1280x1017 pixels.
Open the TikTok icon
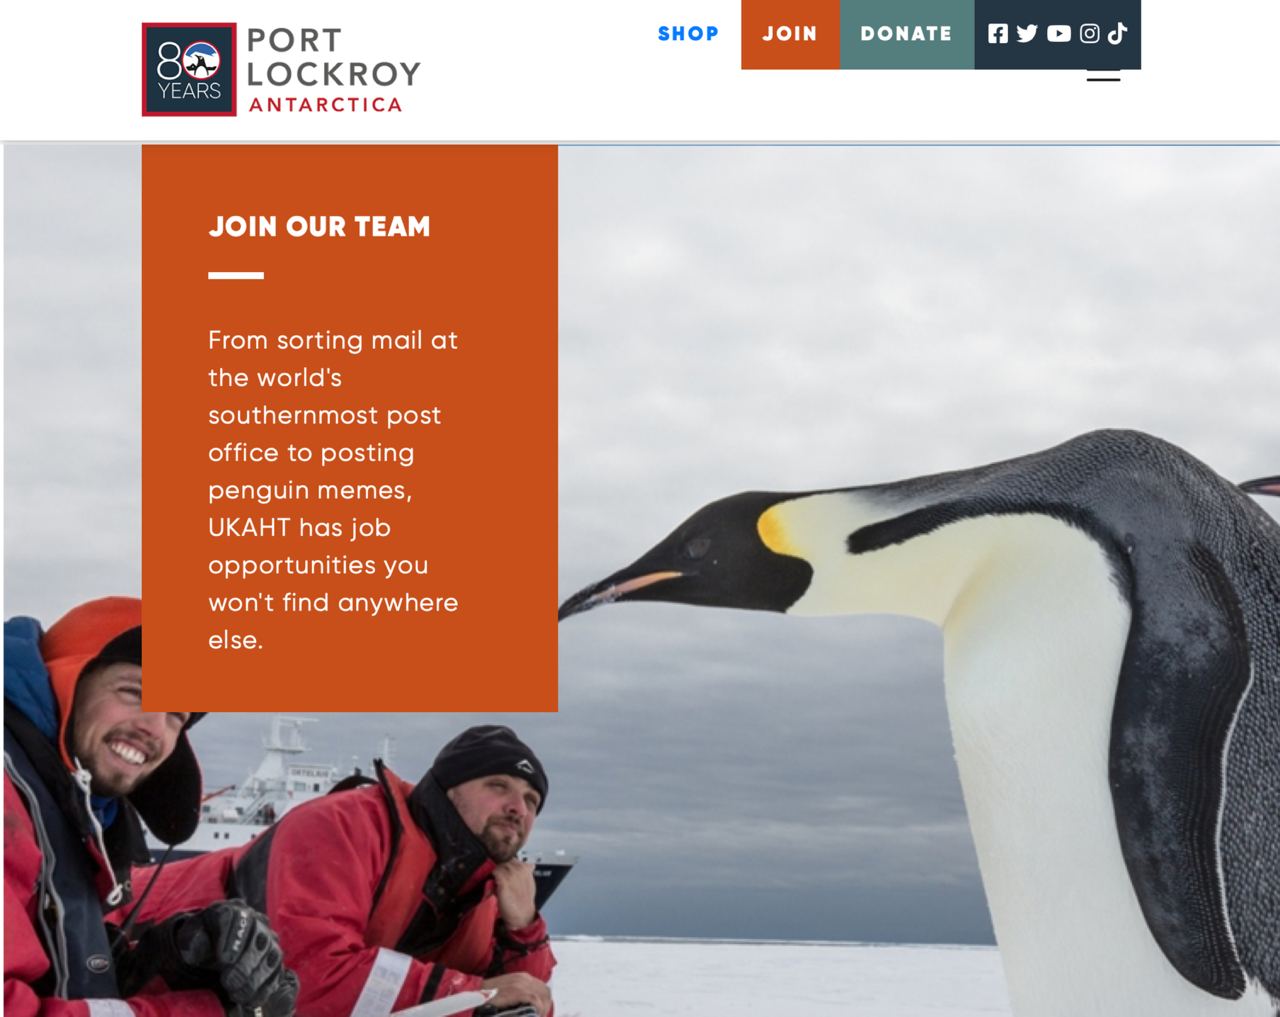click(1118, 34)
